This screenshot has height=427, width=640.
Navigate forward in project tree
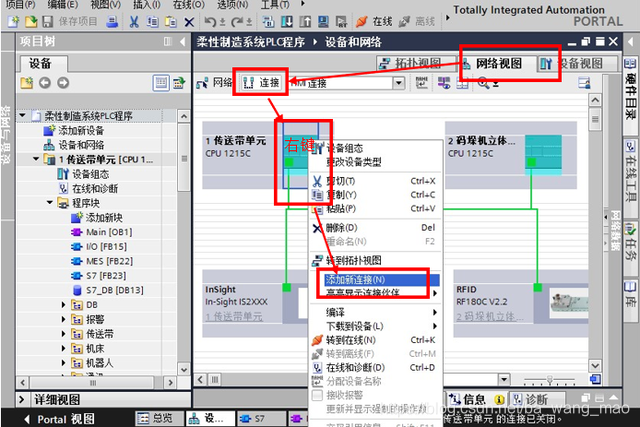tap(63, 83)
